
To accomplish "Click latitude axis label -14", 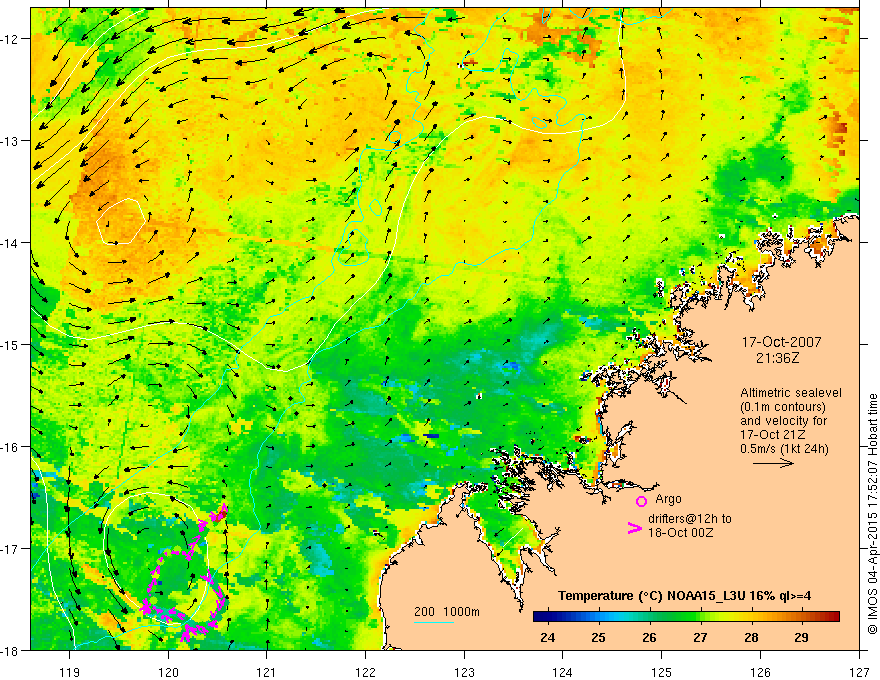I will point(11,243).
